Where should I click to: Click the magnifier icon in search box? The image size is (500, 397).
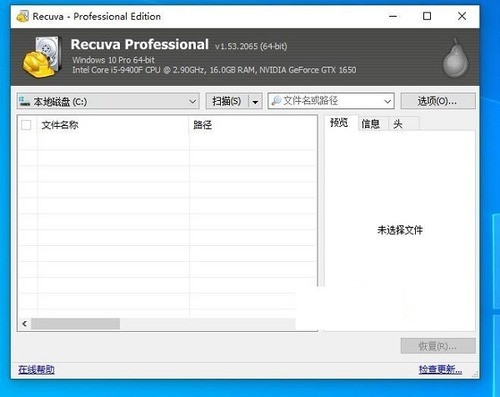tap(276, 101)
